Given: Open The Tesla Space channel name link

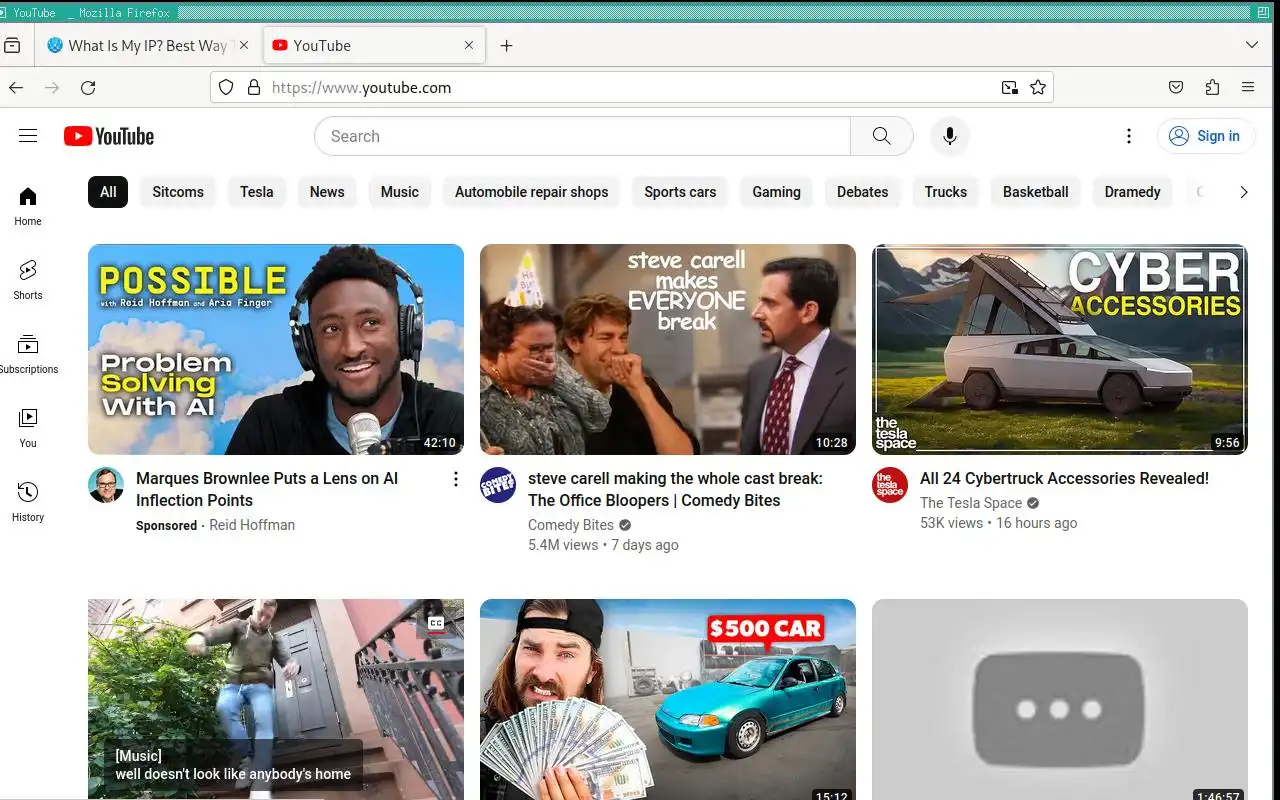Looking at the screenshot, I should click(x=971, y=503).
